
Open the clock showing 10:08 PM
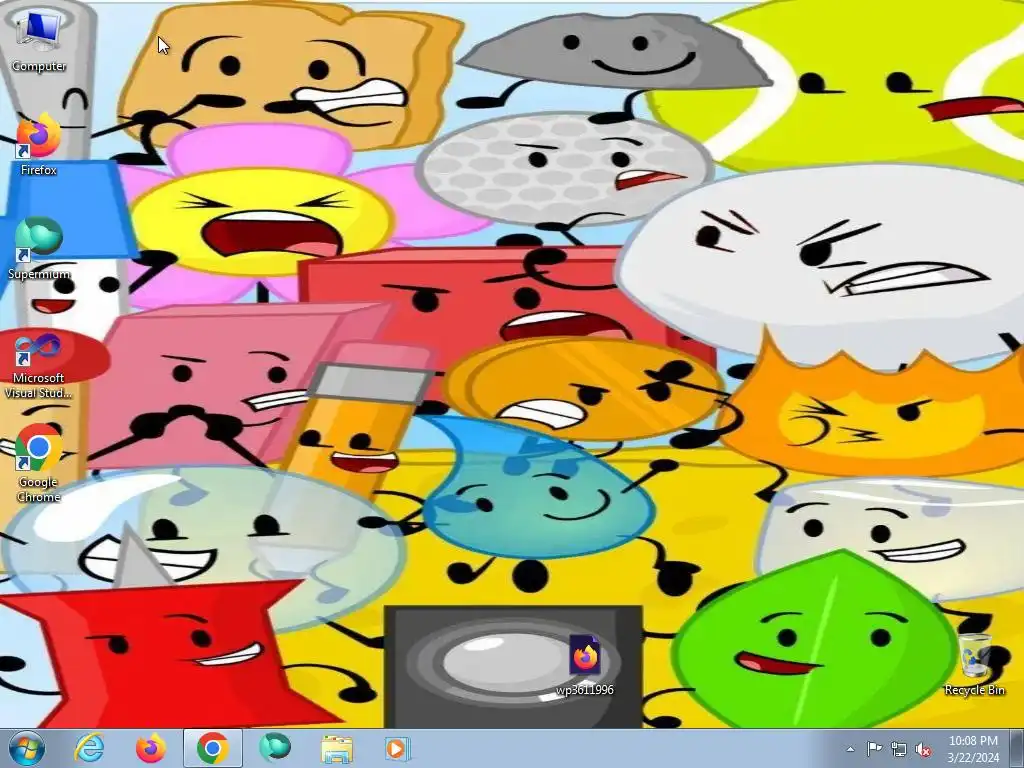(973, 749)
